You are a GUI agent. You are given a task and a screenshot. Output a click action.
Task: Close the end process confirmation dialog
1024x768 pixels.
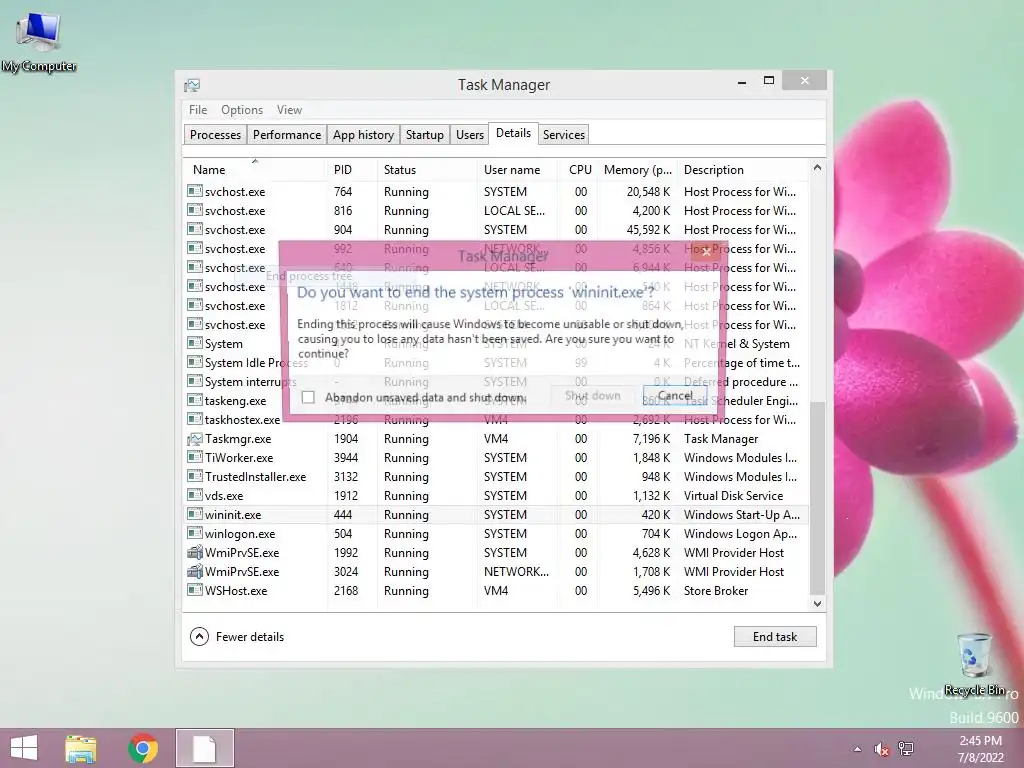coord(706,251)
